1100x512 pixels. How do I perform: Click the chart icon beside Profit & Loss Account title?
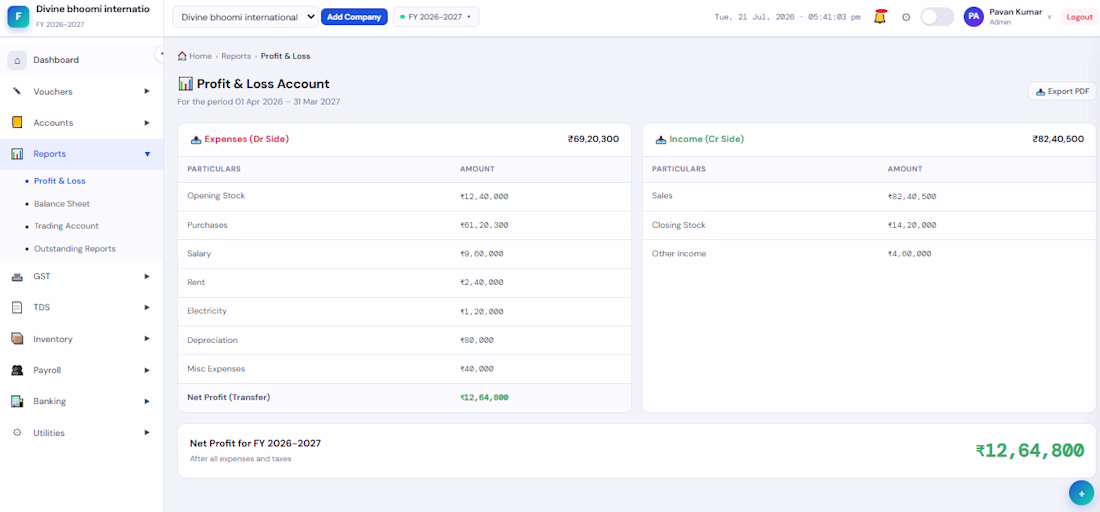(x=185, y=84)
